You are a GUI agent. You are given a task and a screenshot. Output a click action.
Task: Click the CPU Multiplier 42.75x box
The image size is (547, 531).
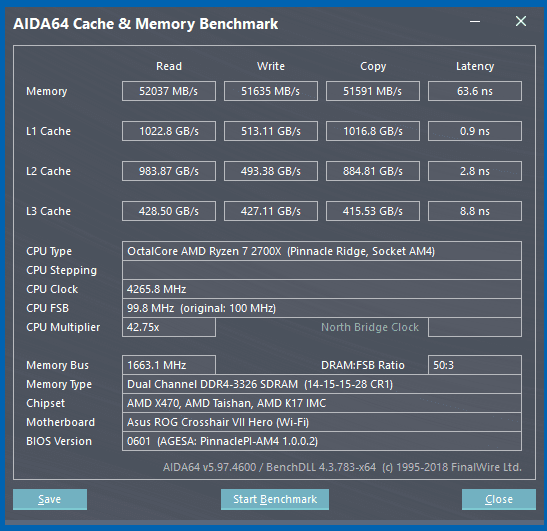click(x=169, y=327)
